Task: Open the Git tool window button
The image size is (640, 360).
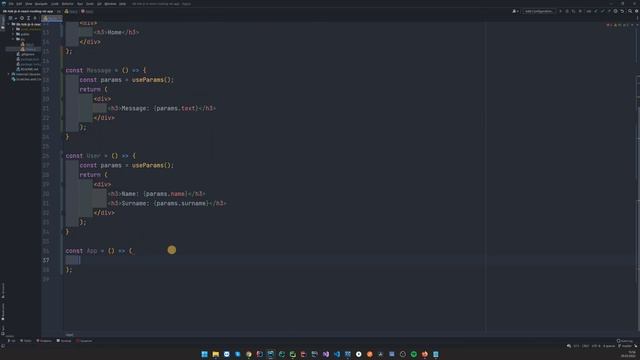Action: pyautogui.click(x=12, y=341)
